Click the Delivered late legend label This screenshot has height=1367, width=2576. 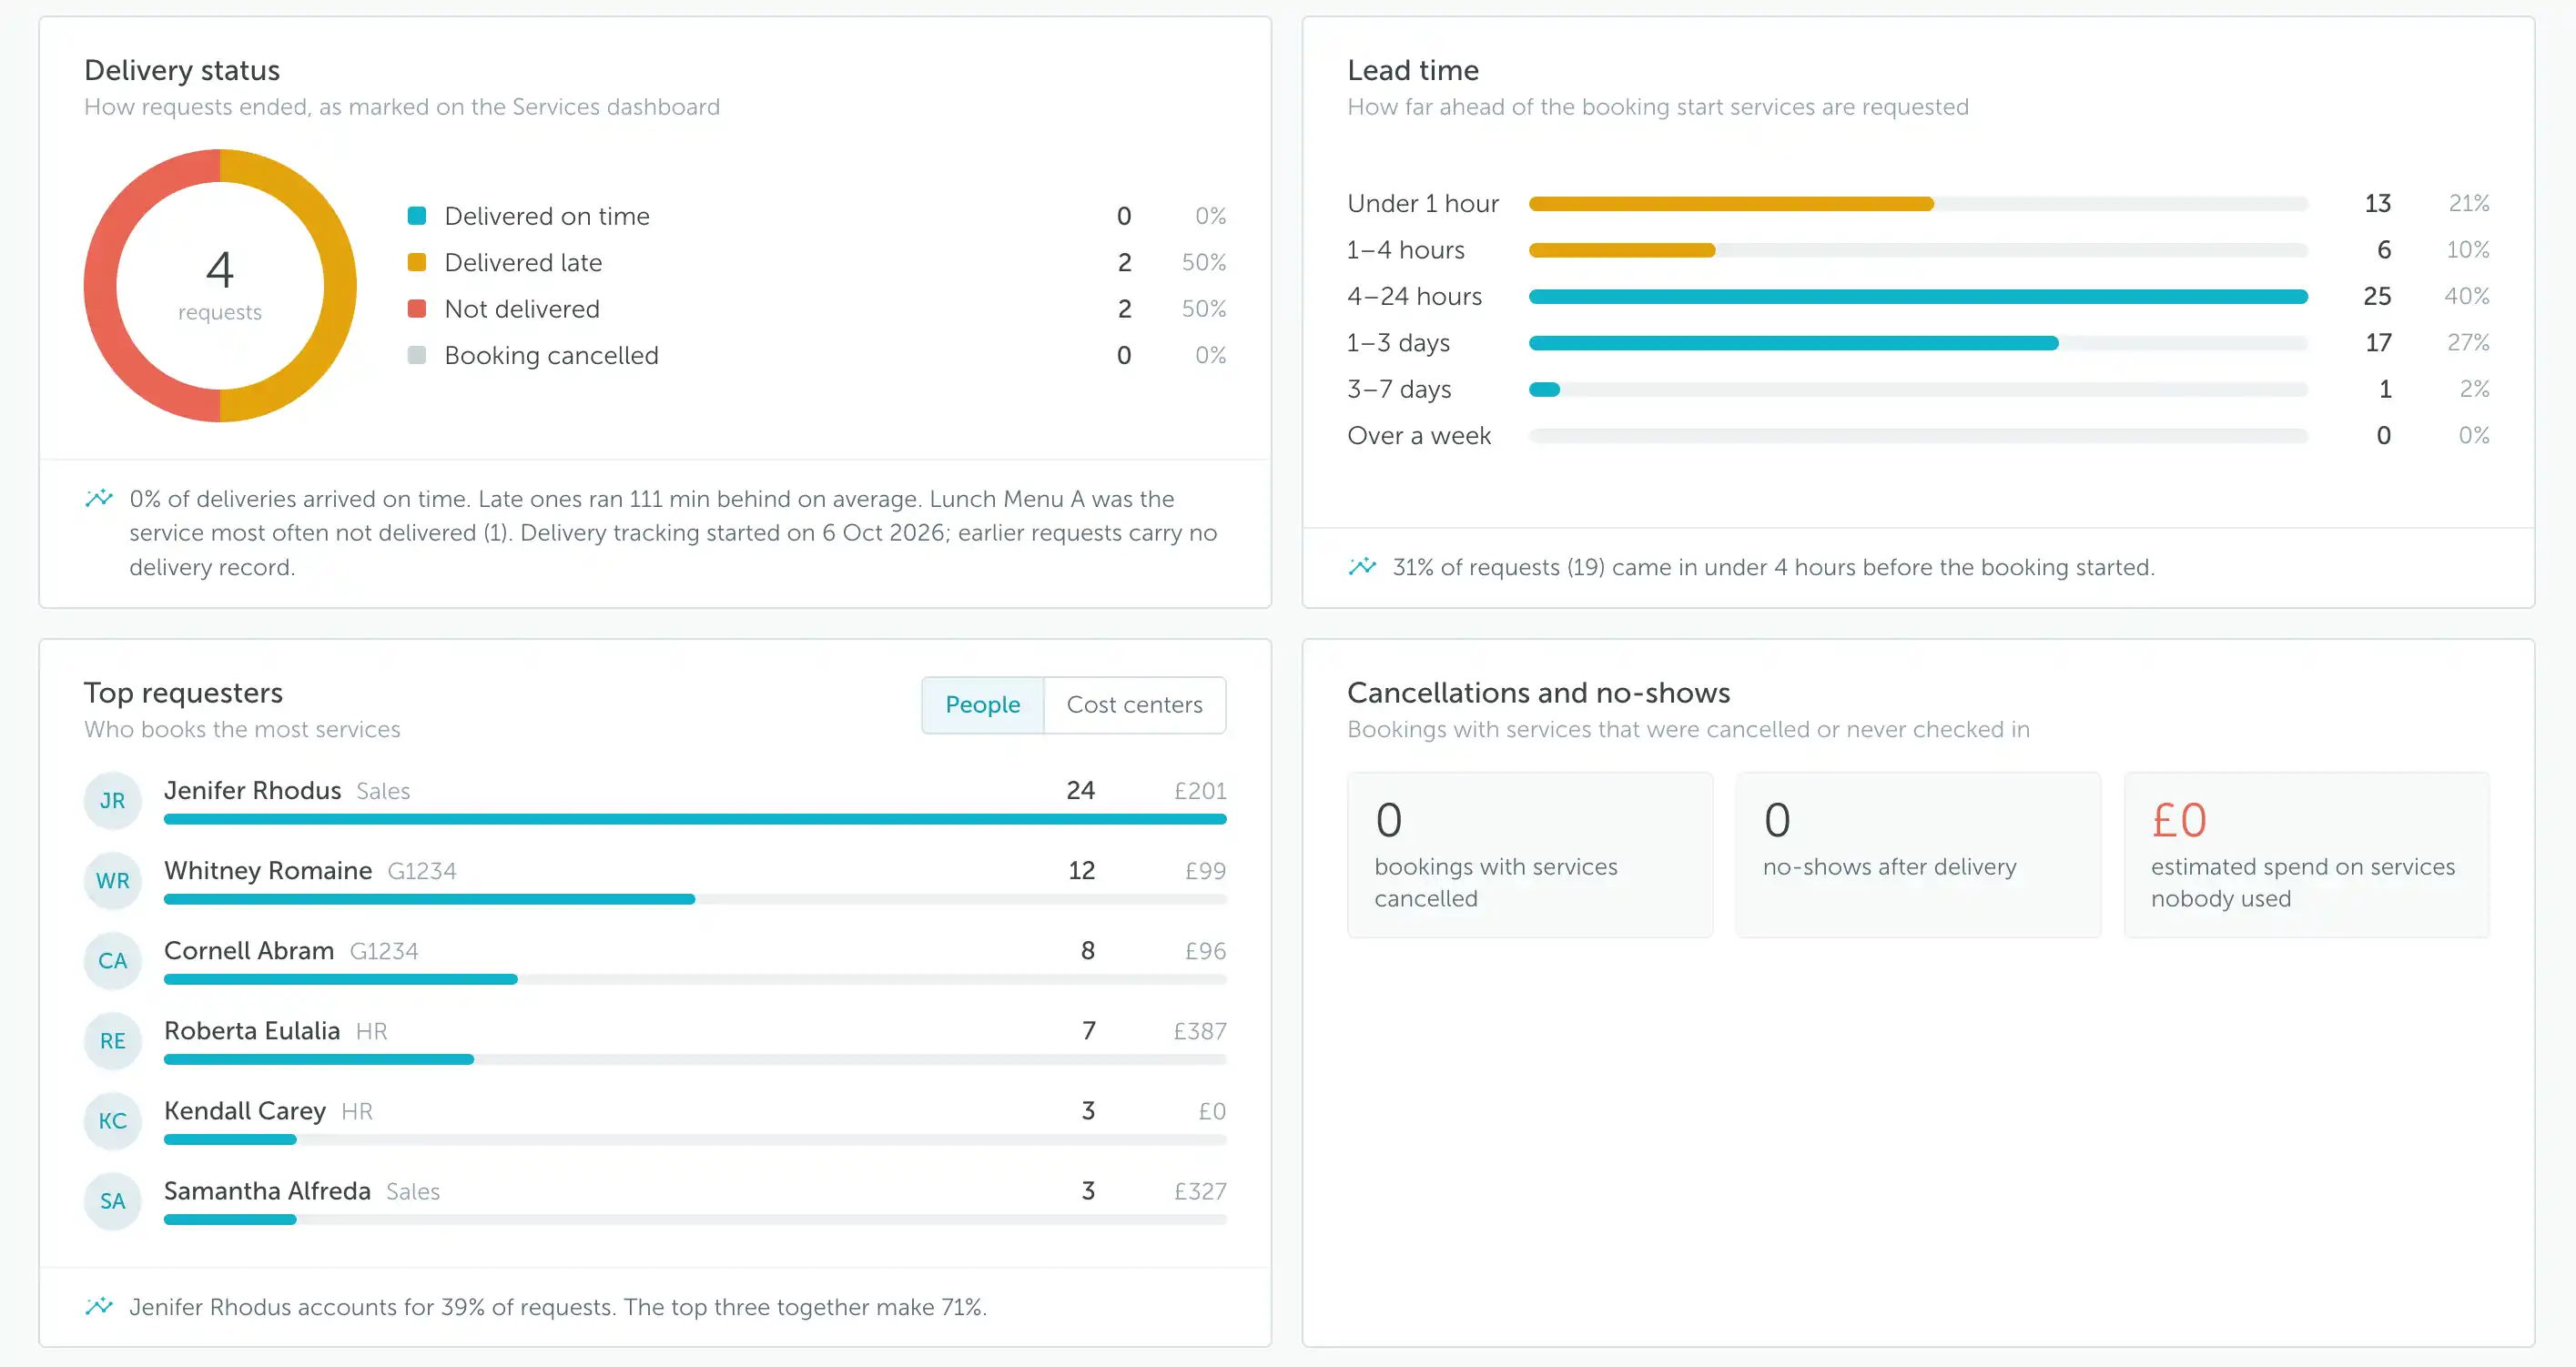523,262
